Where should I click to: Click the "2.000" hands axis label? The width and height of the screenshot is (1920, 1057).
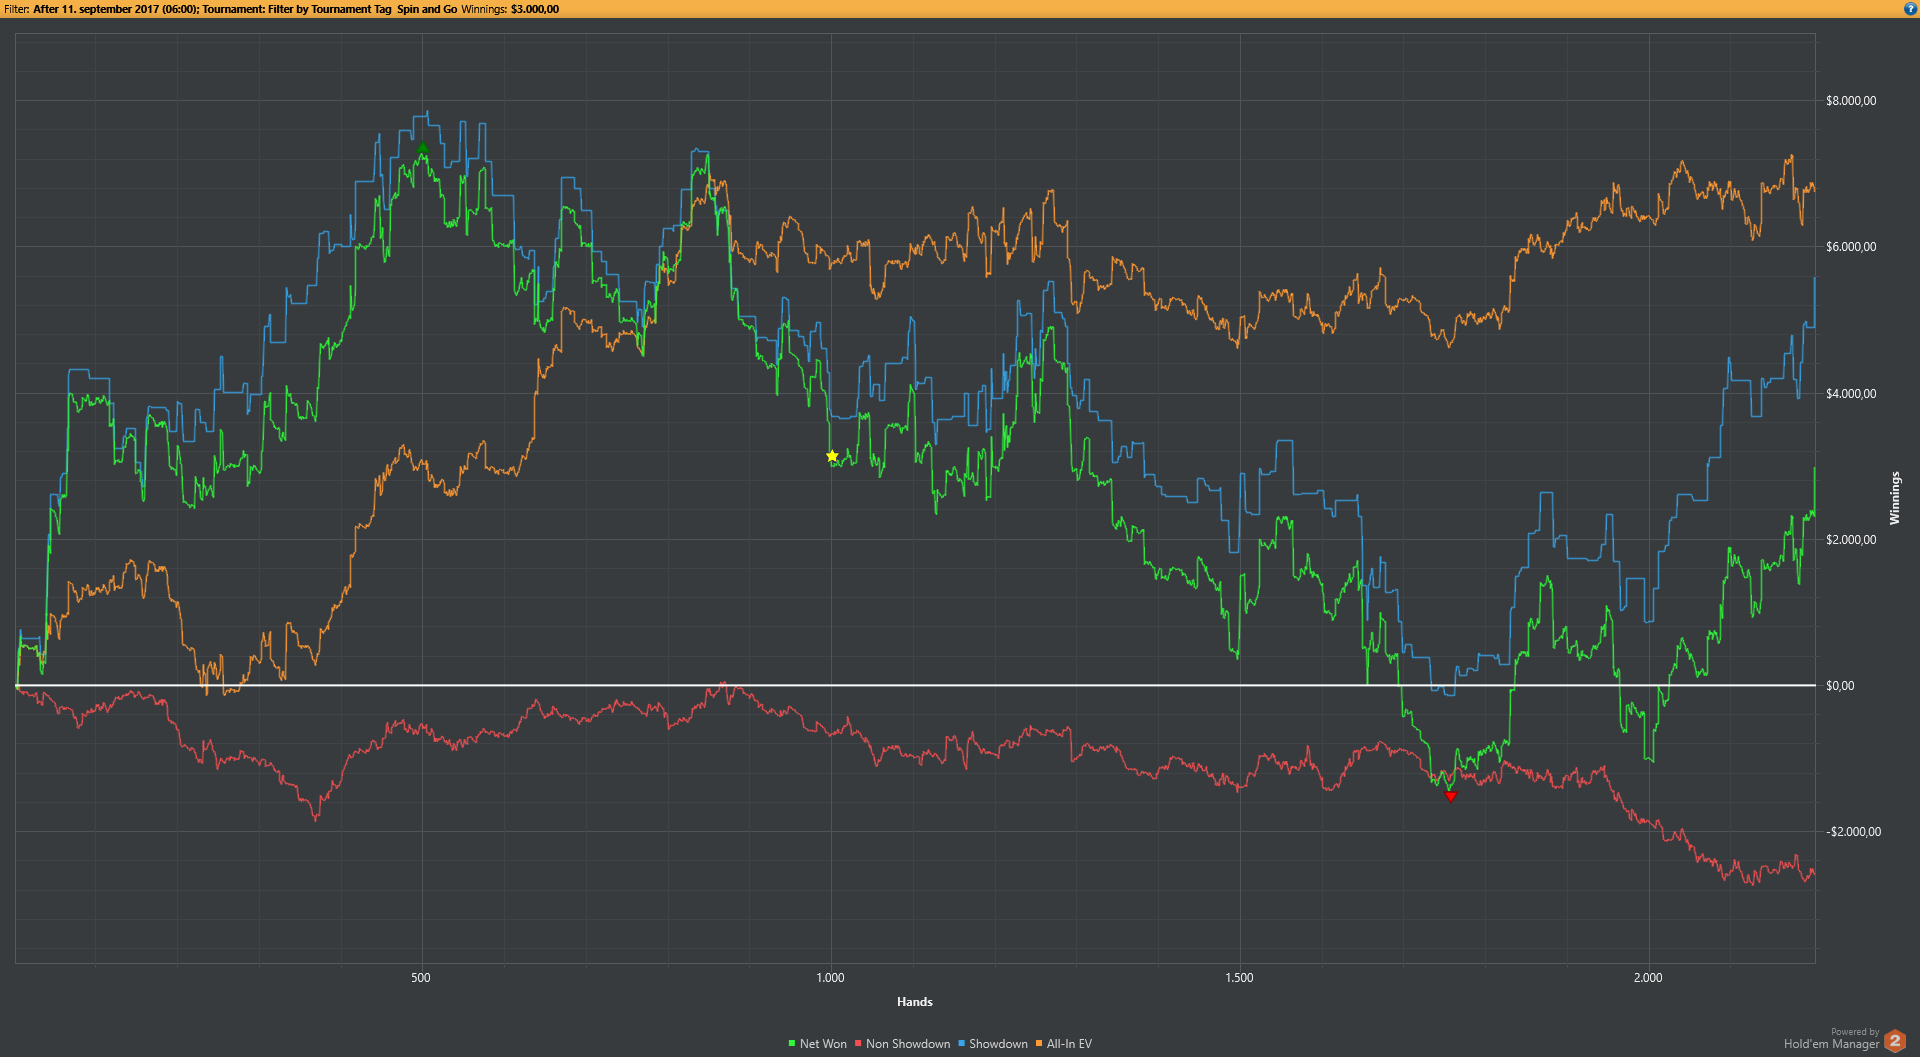pyautogui.click(x=1648, y=978)
